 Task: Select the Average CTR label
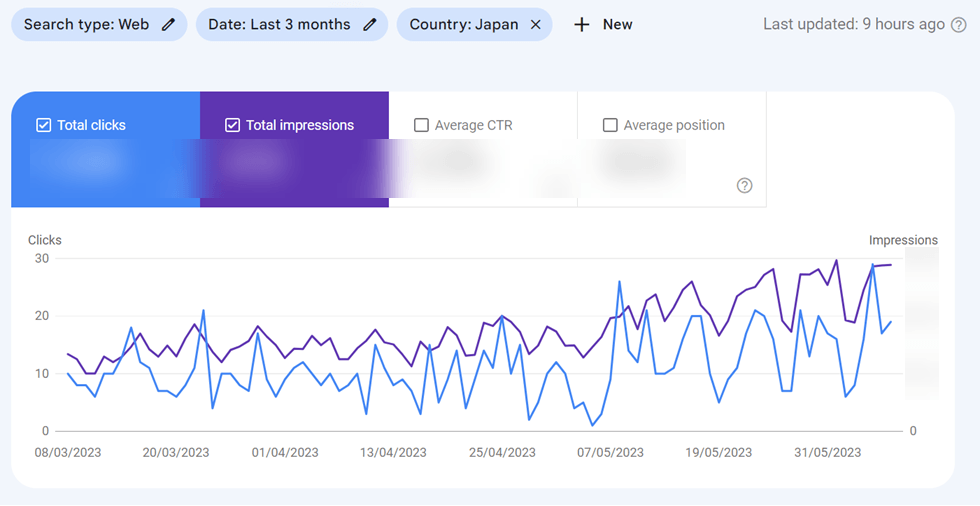click(474, 125)
